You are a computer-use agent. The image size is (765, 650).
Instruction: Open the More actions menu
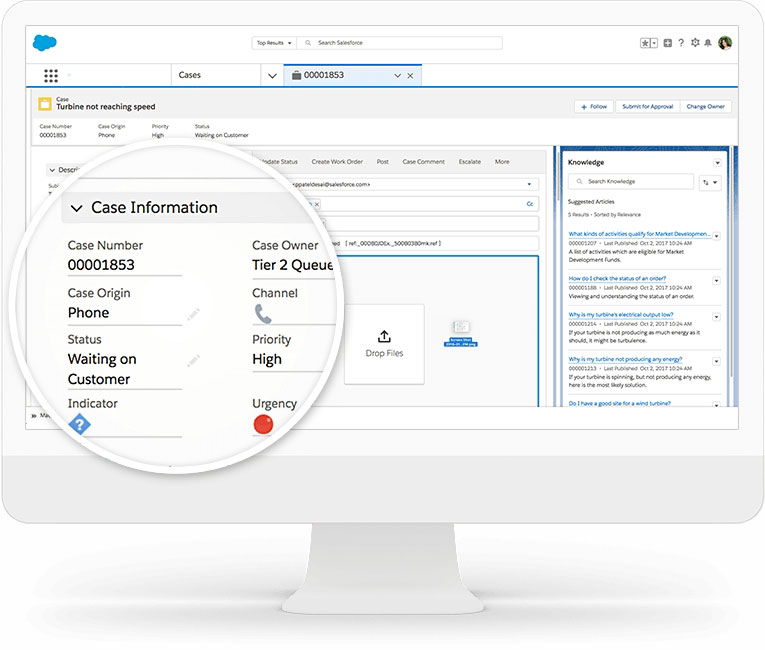click(502, 162)
